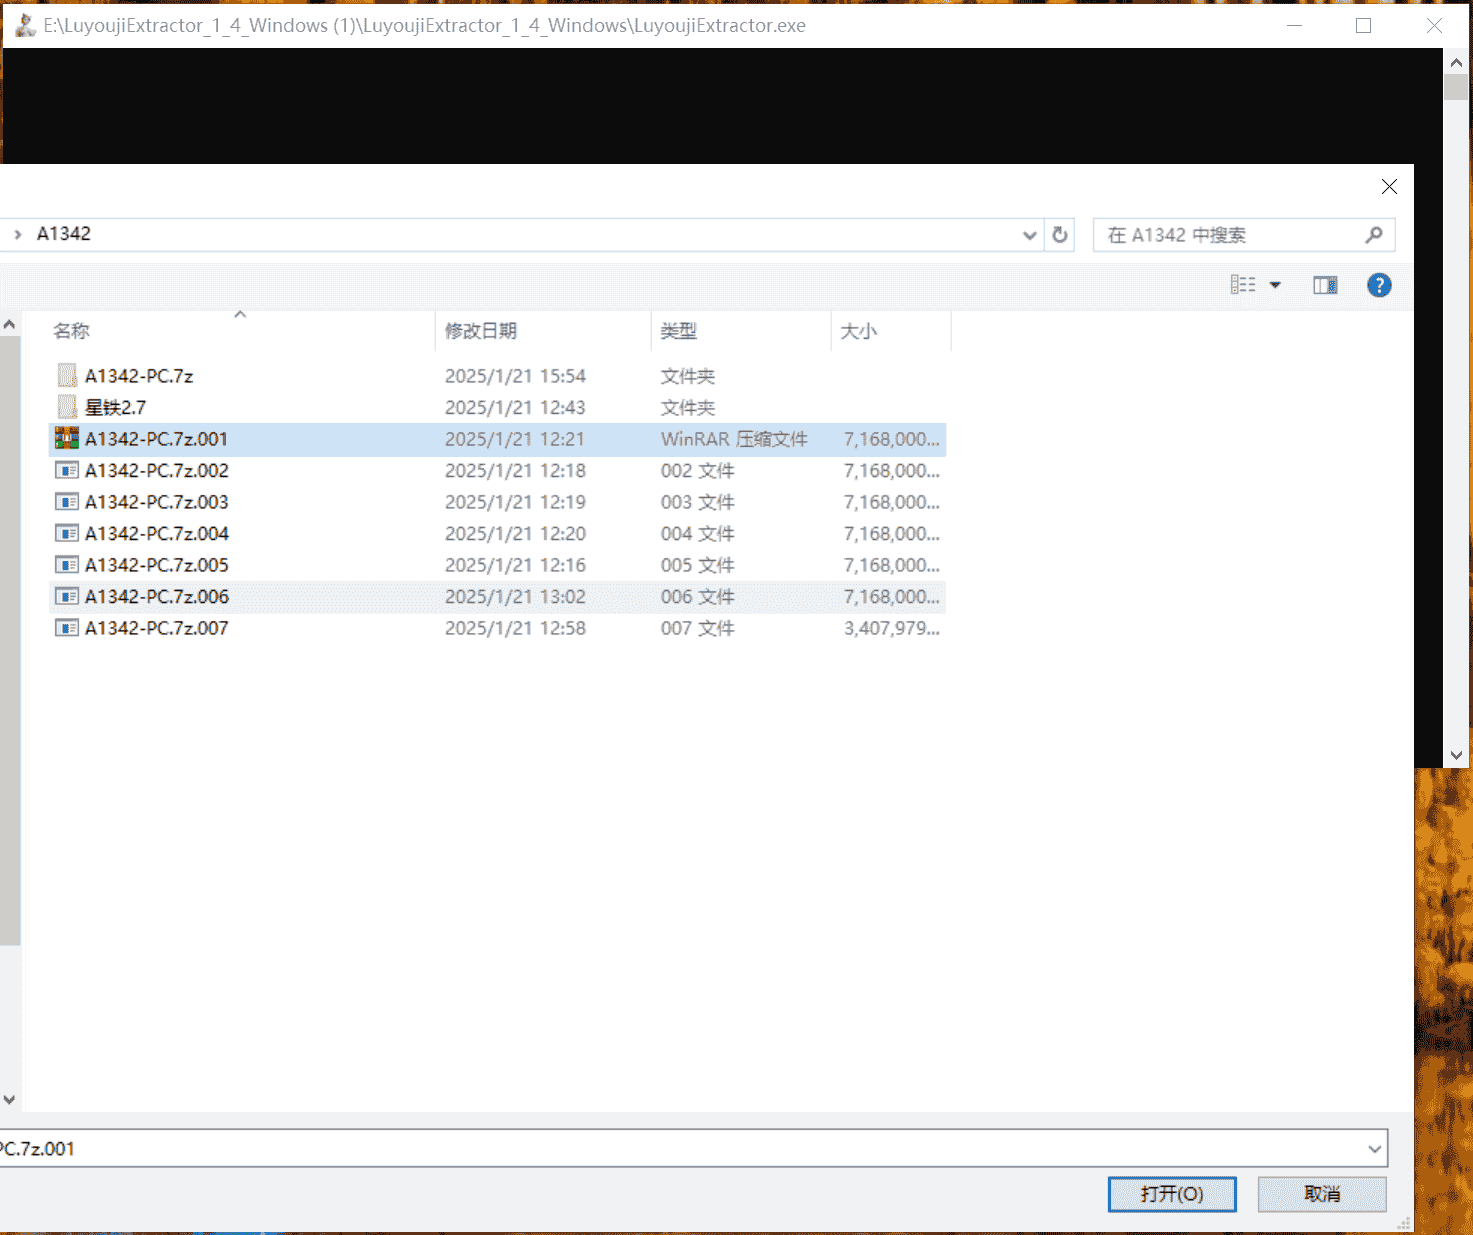Click the A1342-PC.7z folder icon
Viewport: 1473px width, 1235px height.
pos(67,376)
